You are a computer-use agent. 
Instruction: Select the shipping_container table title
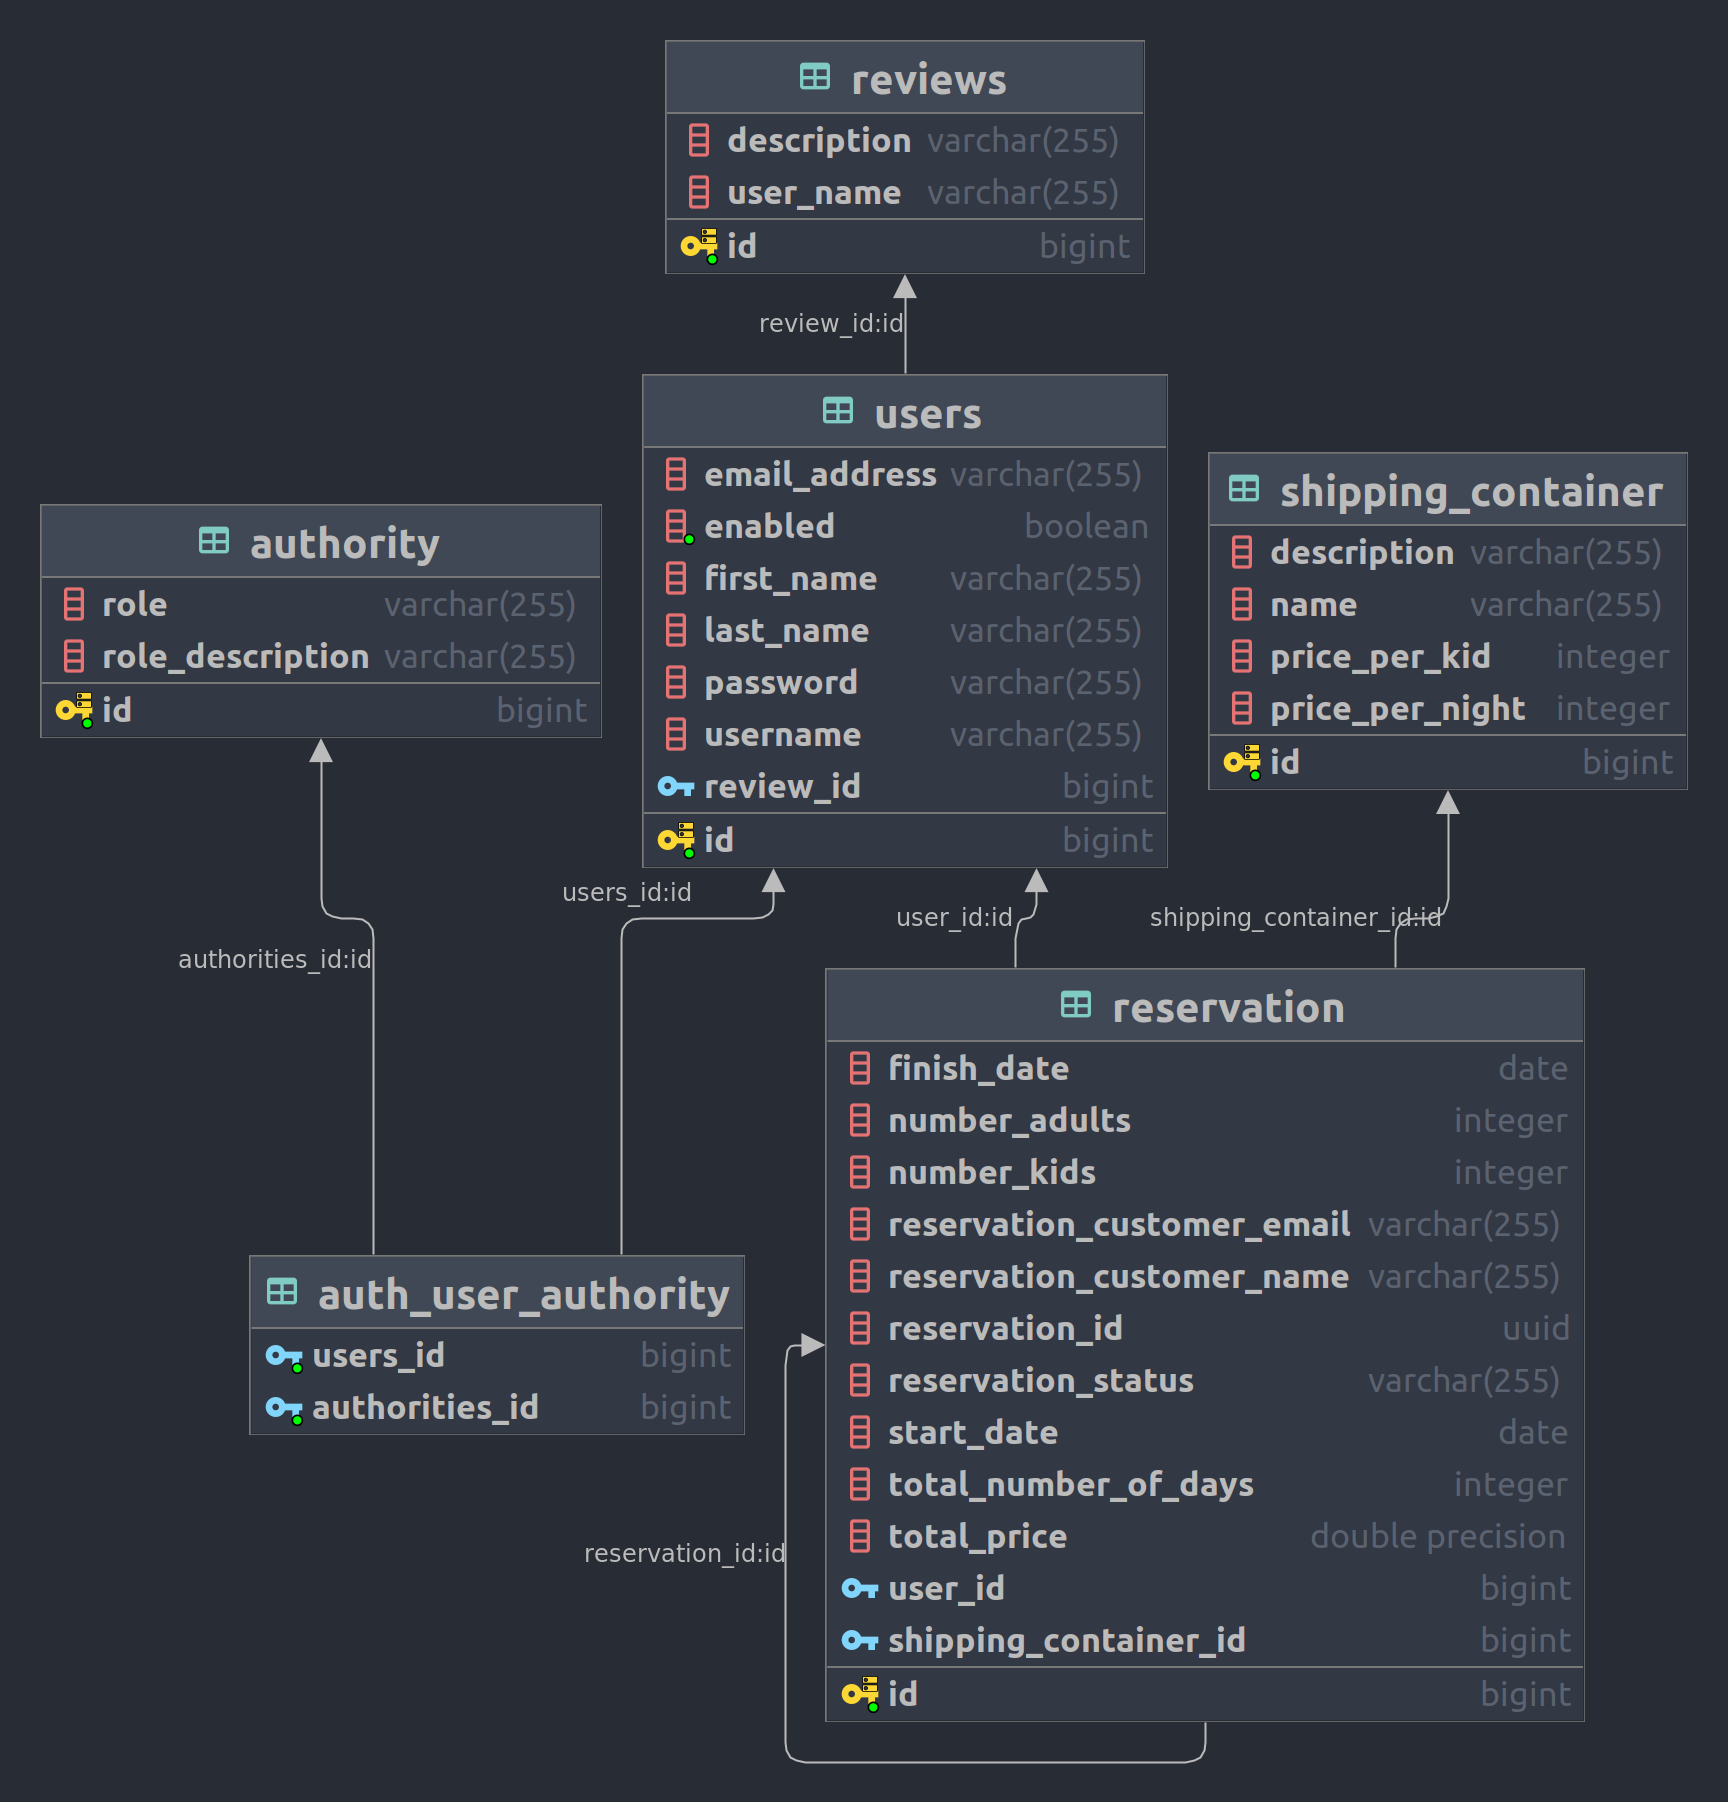[1471, 491]
